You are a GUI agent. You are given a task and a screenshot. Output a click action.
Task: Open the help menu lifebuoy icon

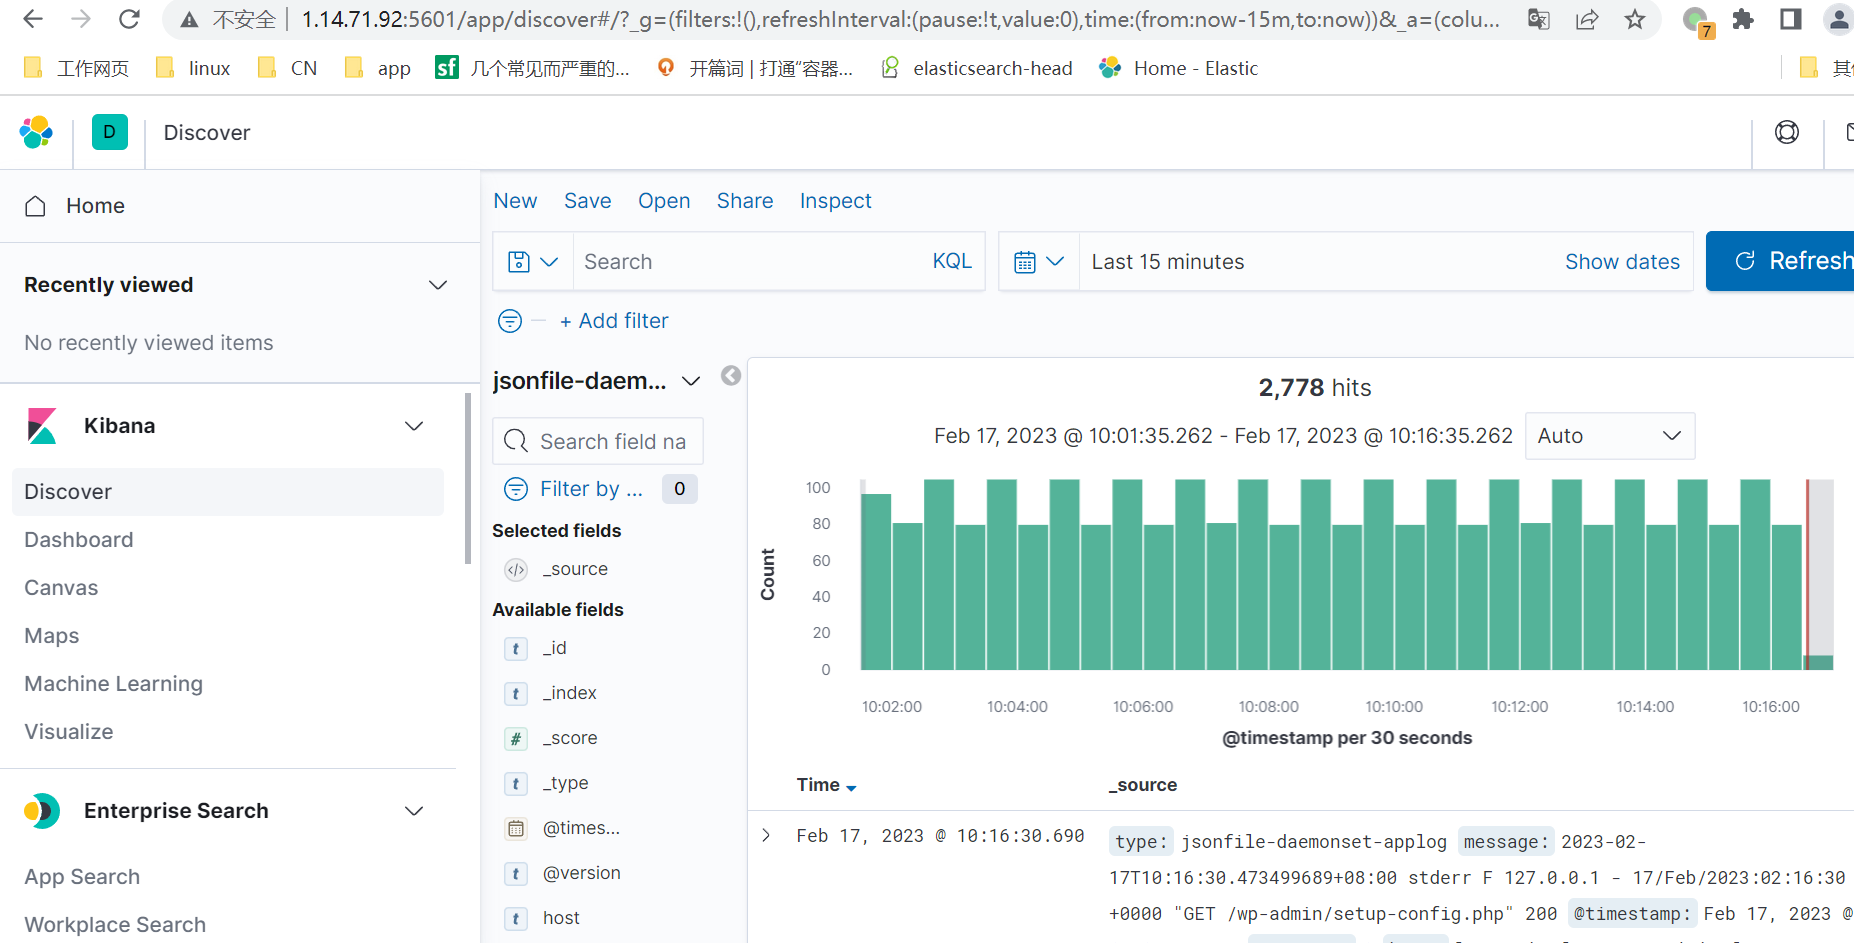(x=1786, y=132)
